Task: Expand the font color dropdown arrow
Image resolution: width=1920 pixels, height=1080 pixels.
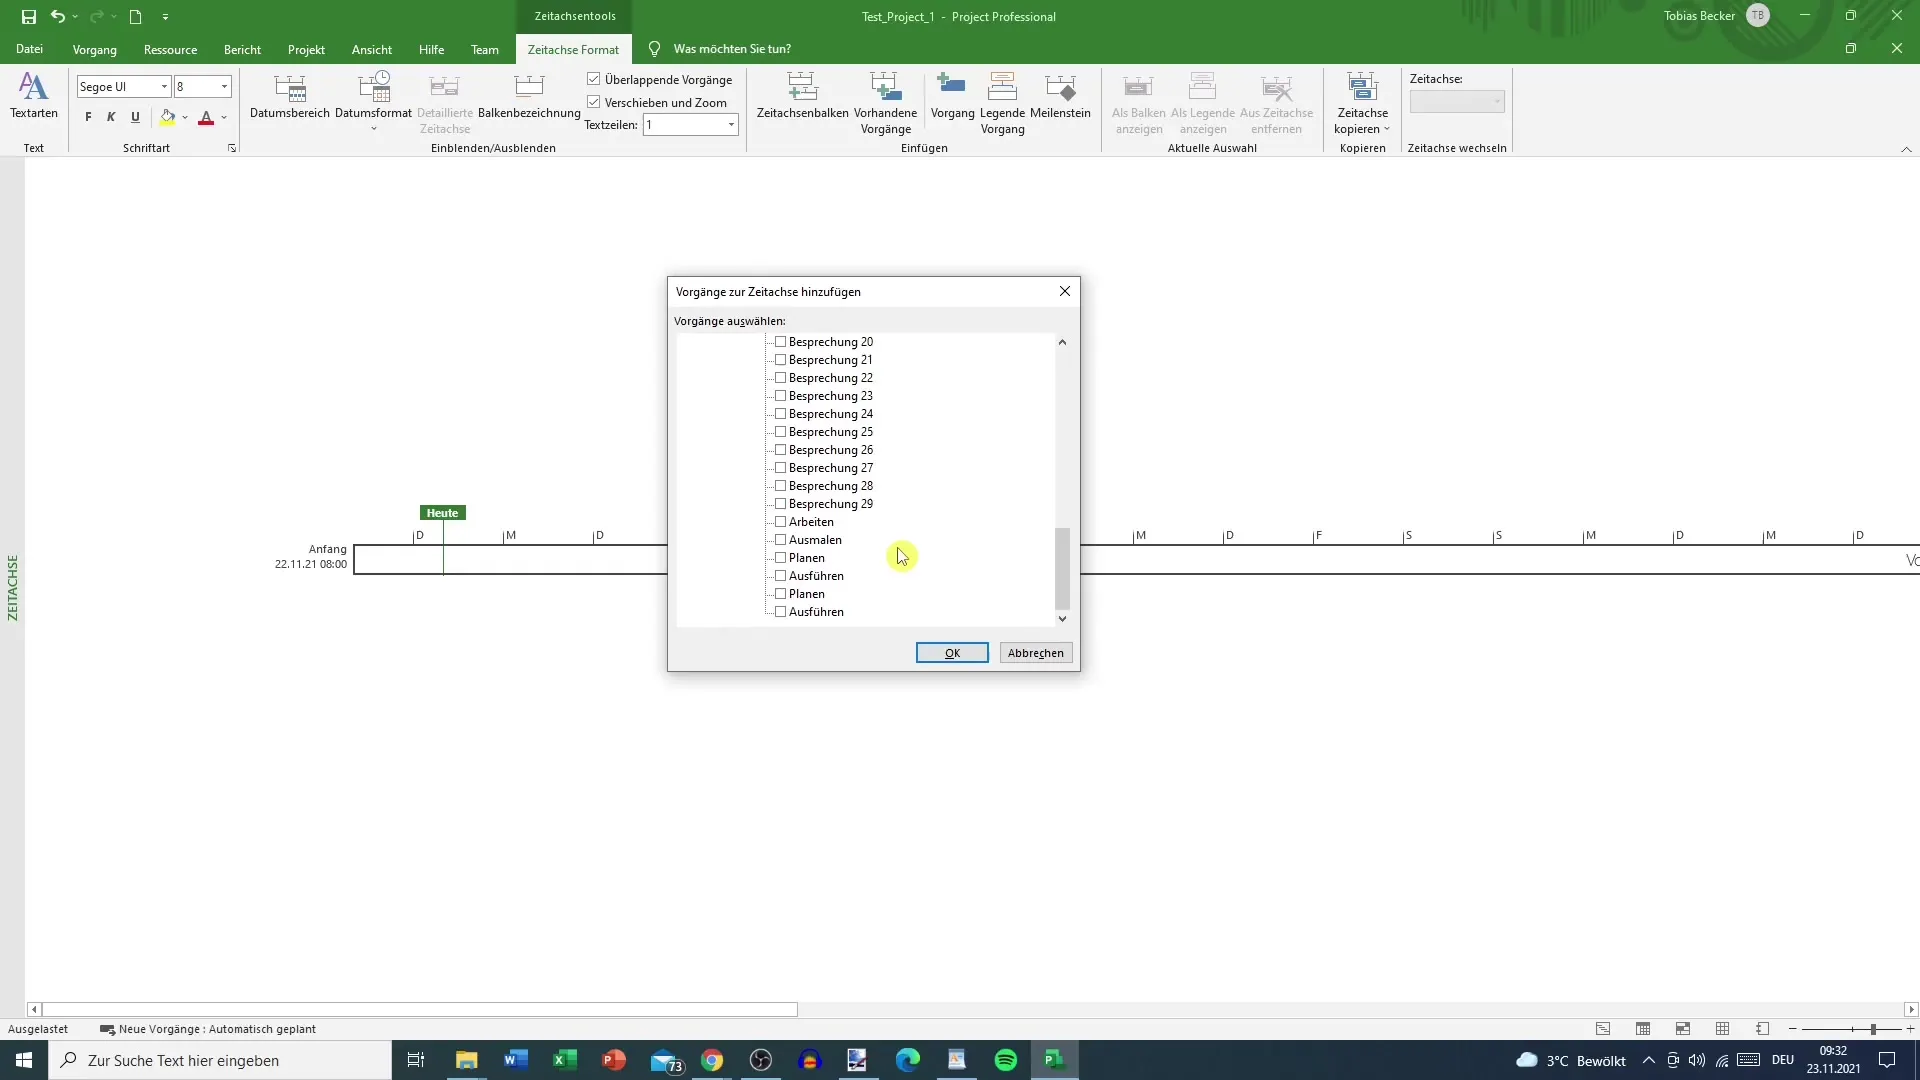Action: point(224,117)
